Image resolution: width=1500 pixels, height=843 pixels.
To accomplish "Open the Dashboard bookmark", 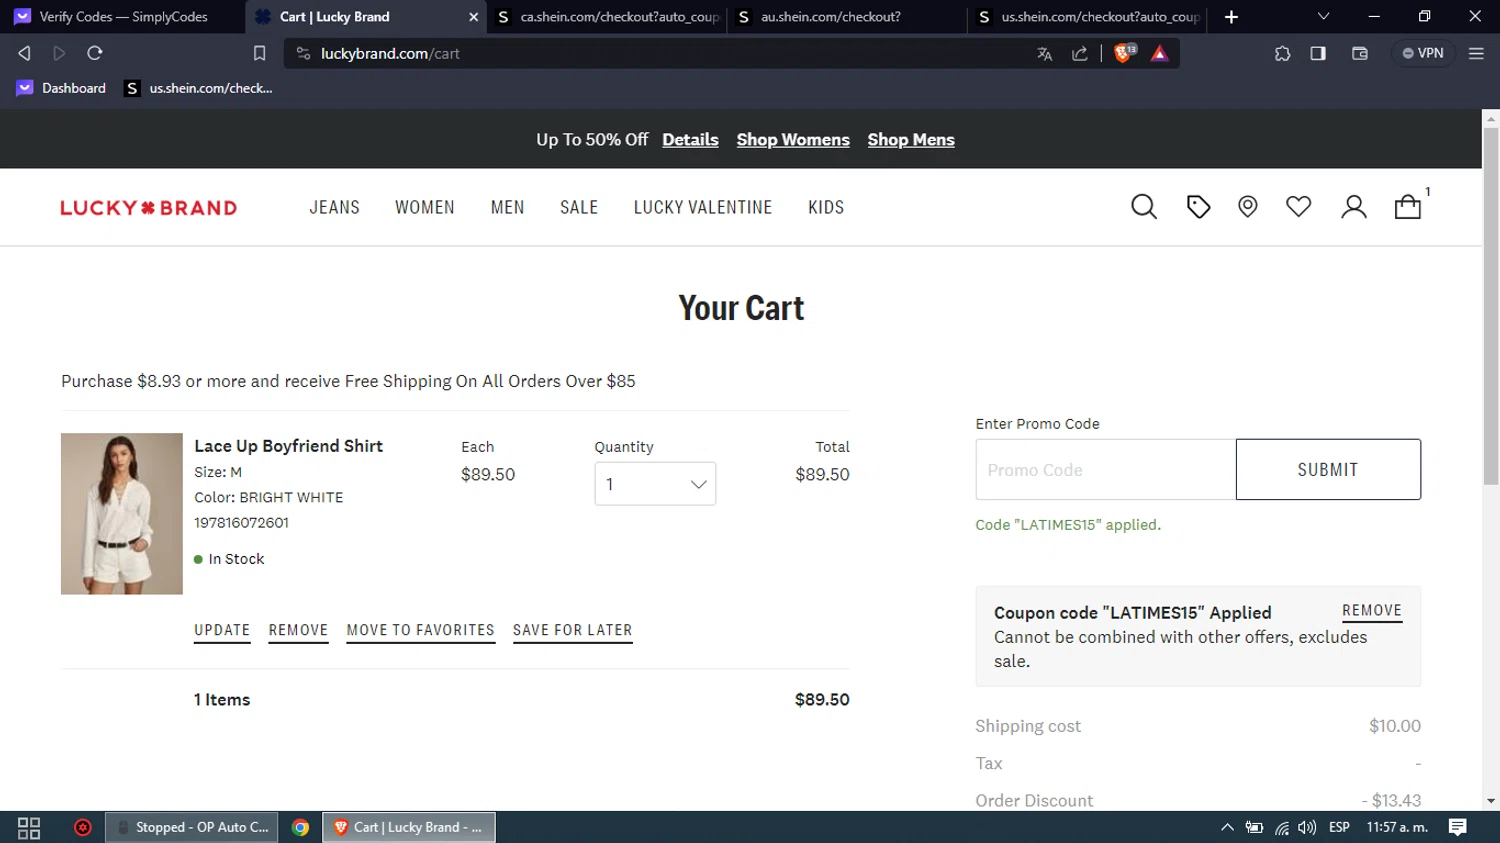I will tap(62, 88).
